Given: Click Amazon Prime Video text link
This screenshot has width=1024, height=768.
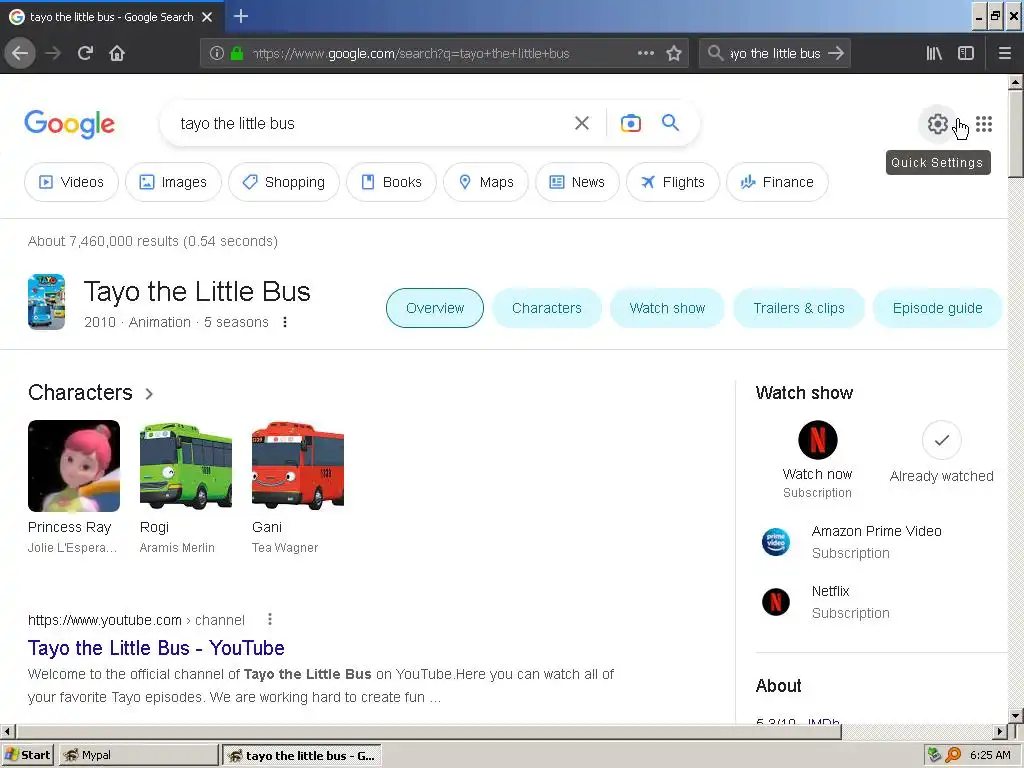Looking at the screenshot, I should click(876, 531).
